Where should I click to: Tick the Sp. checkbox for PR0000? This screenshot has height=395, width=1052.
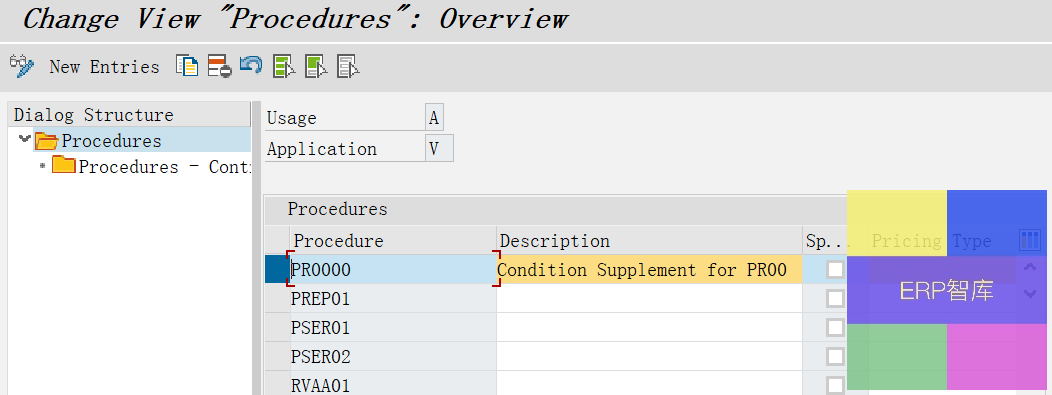pyautogui.click(x=835, y=270)
